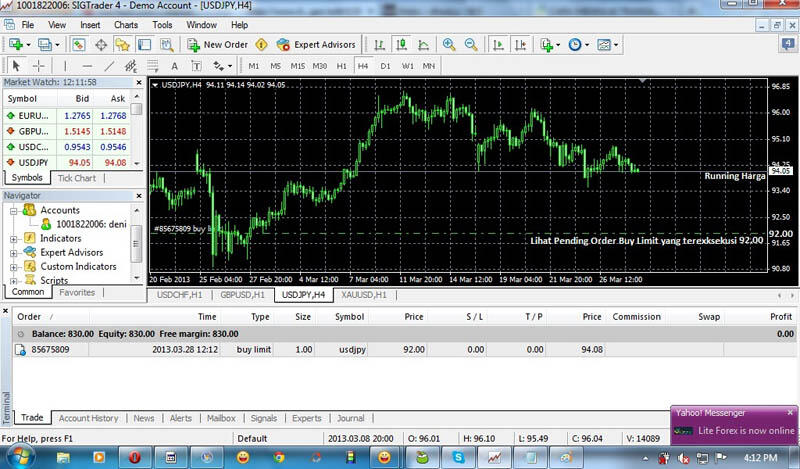Open the Strategy Tester magnifier icon

tap(167, 45)
